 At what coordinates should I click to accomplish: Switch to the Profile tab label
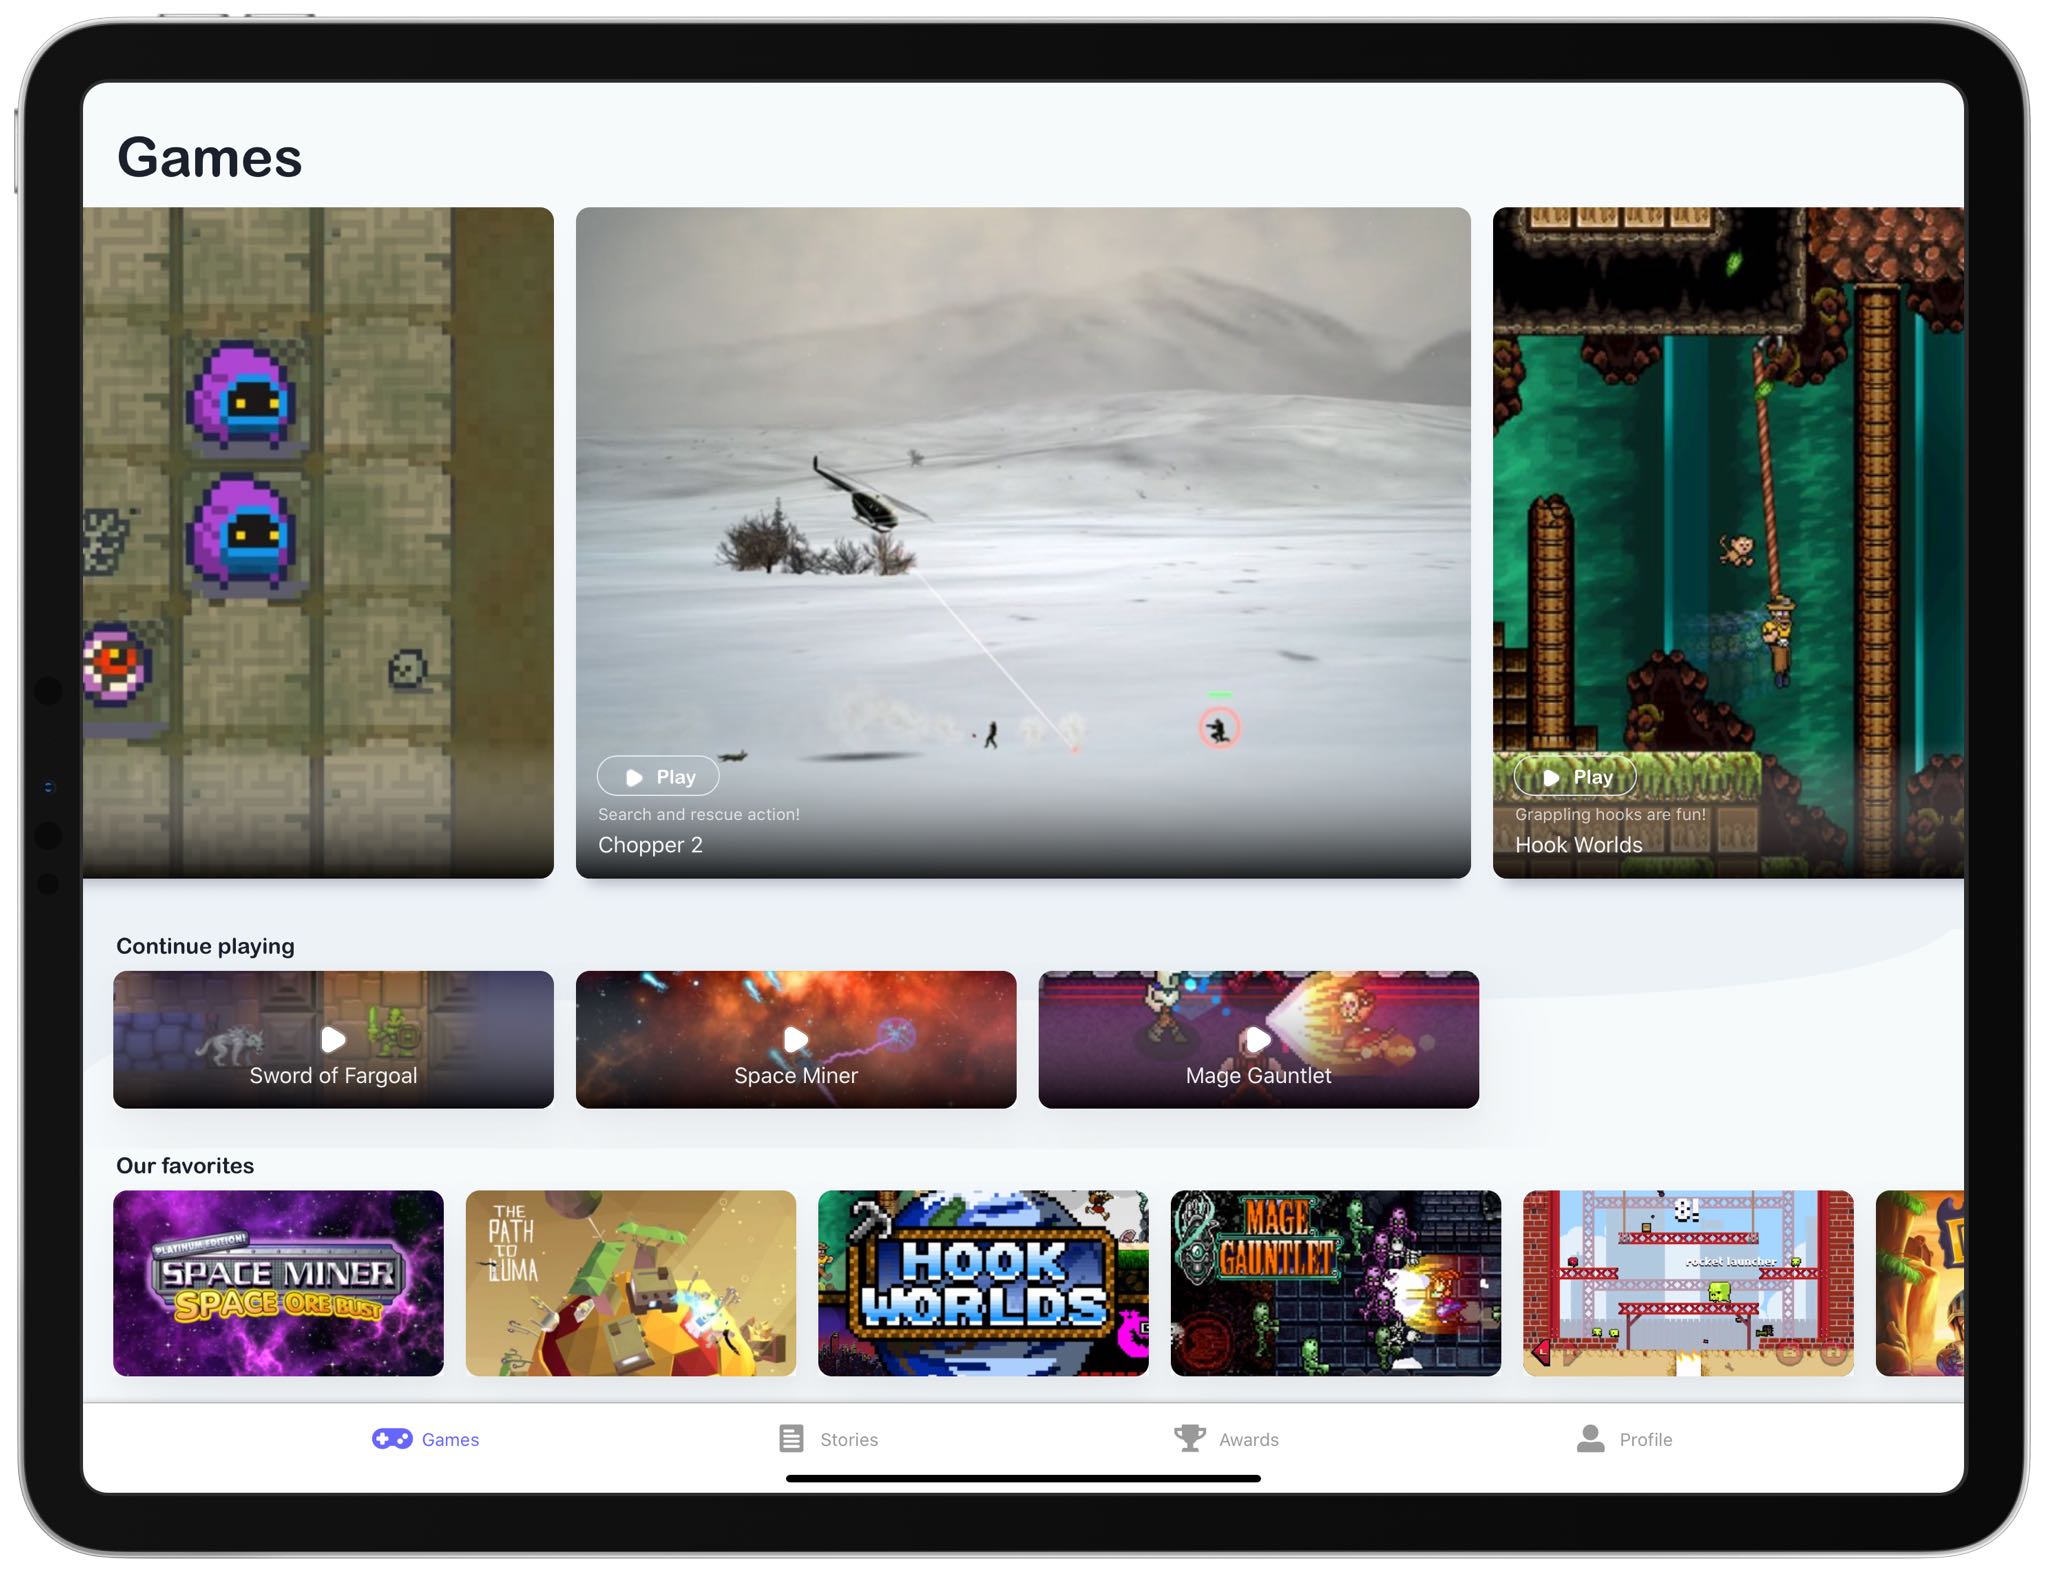pos(1646,1439)
